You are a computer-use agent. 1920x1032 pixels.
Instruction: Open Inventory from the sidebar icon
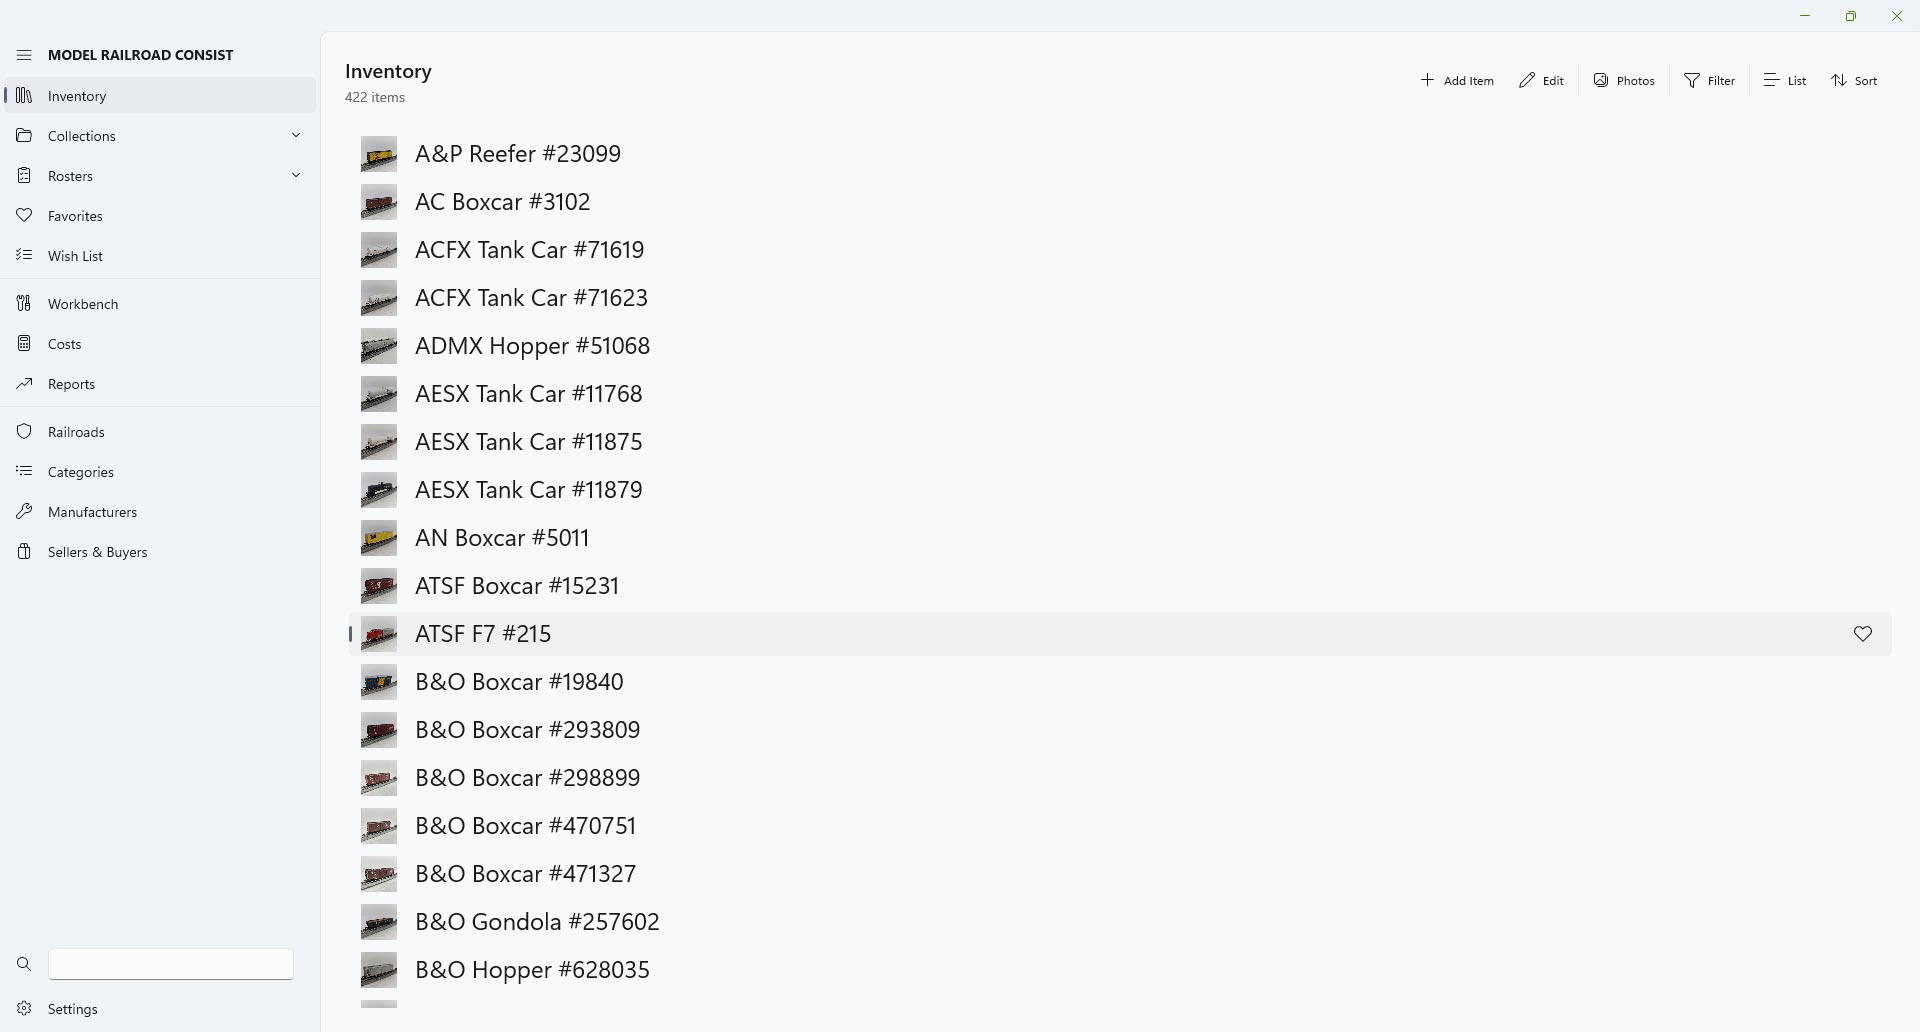click(x=24, y=96)
